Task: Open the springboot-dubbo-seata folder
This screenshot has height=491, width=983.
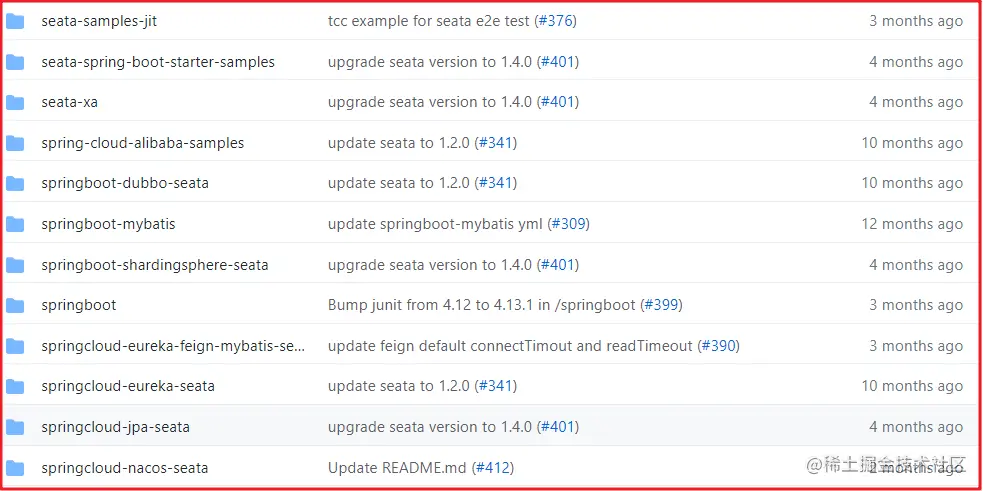Action: (125, 183)
